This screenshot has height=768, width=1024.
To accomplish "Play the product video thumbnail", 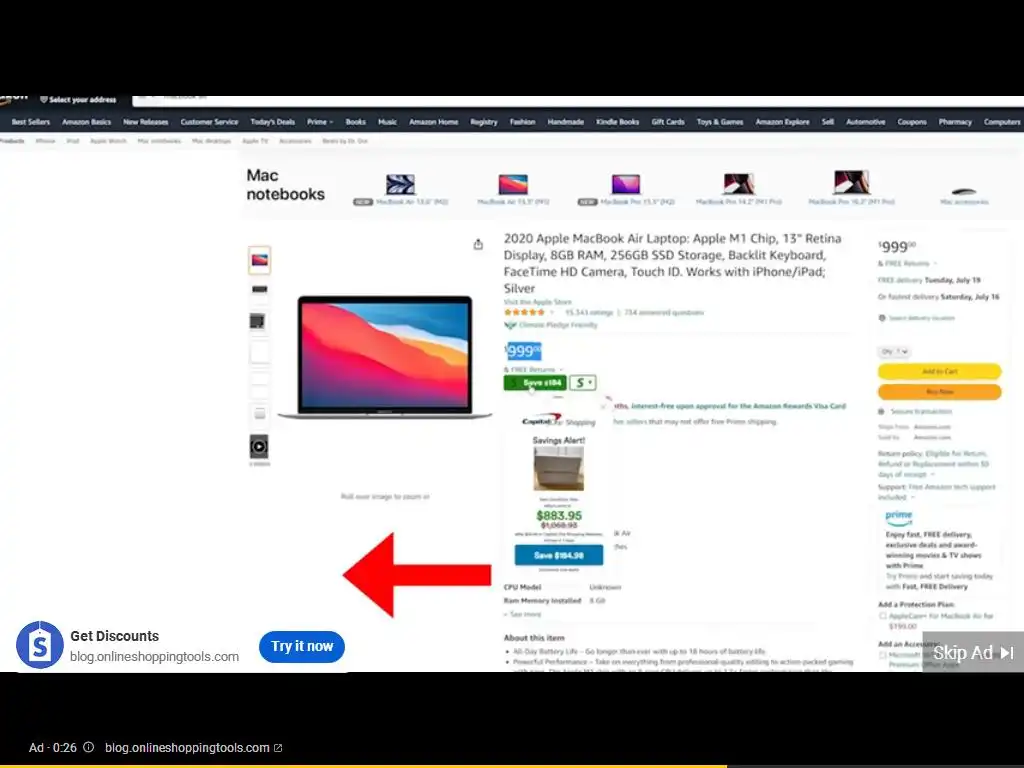I will pos(259,447).
